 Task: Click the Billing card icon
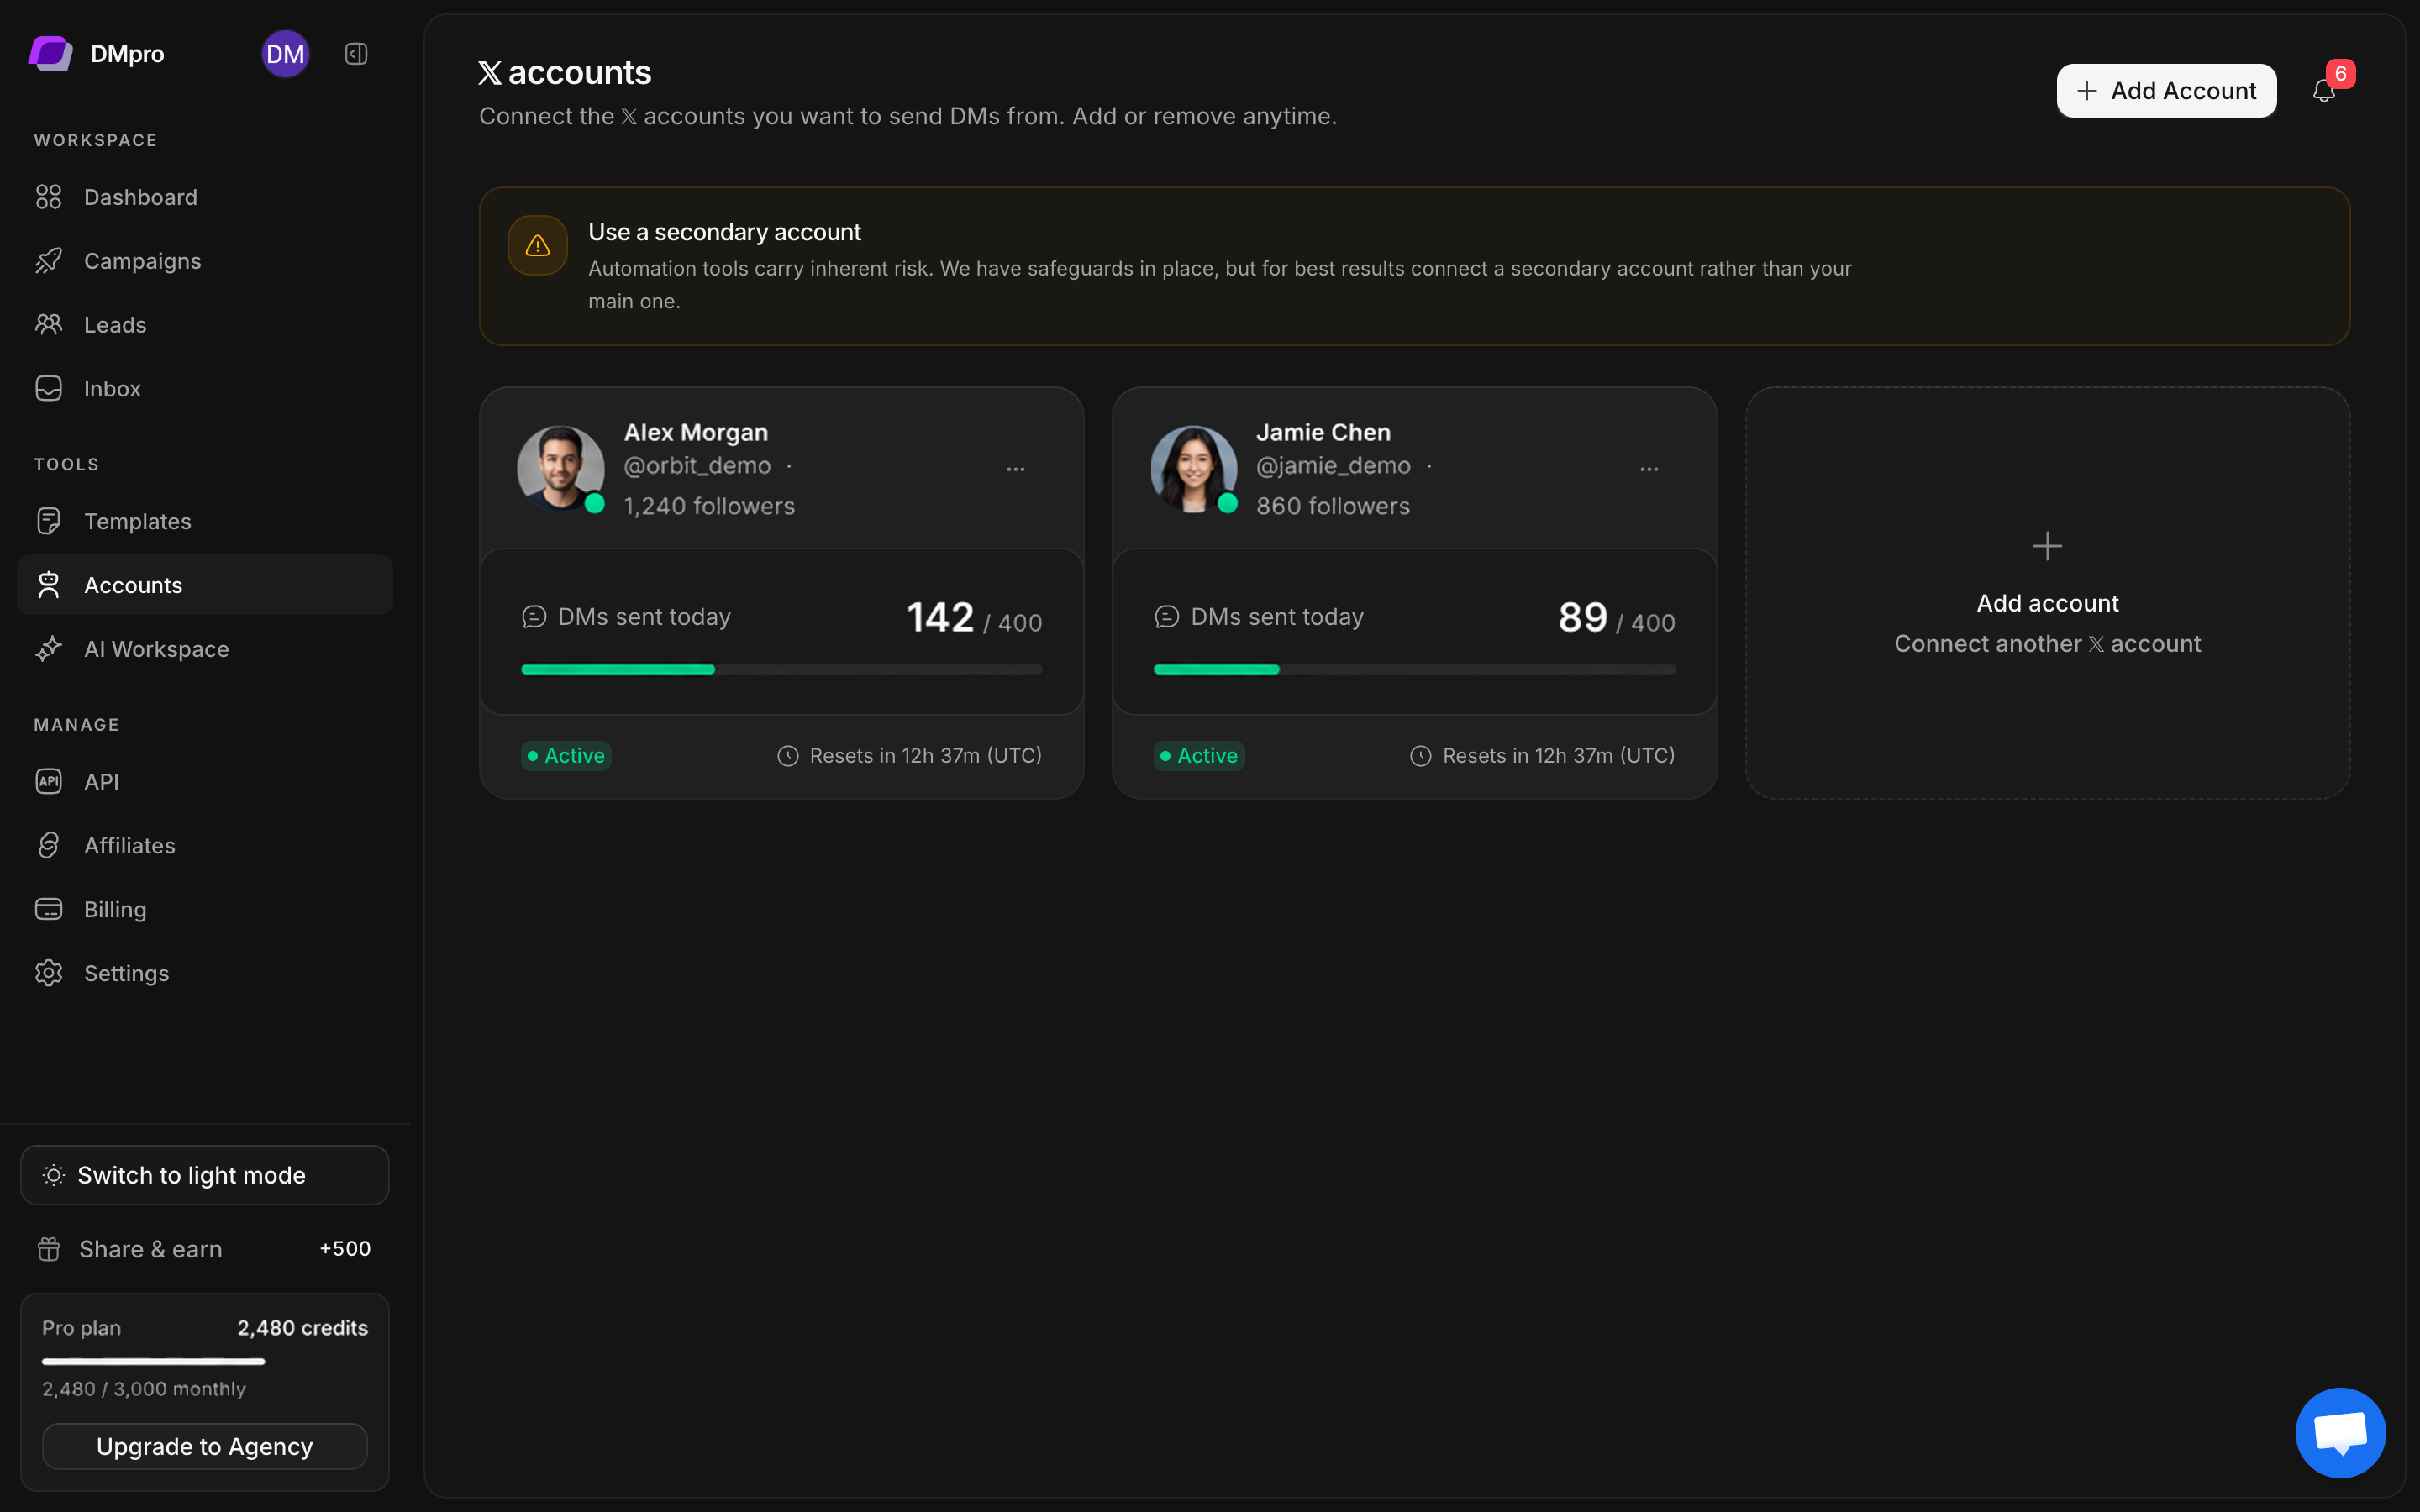(x=48, y=909)
